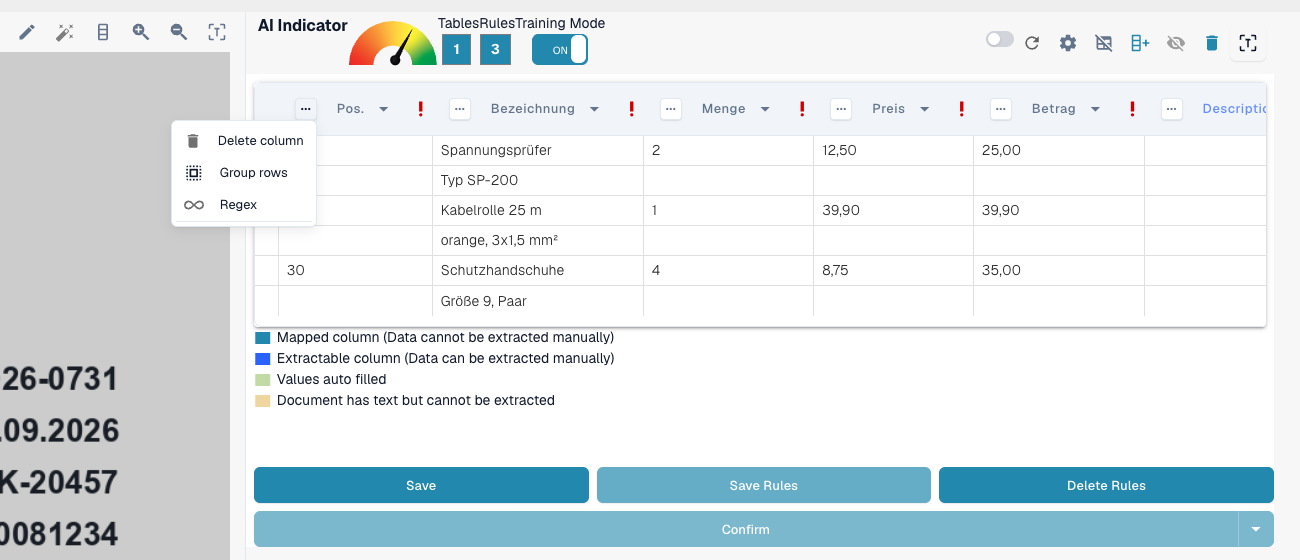This screenshot has height=560, width=1300.
Task: Click the Mapped column teal swatch
Action: coord(263,338)
